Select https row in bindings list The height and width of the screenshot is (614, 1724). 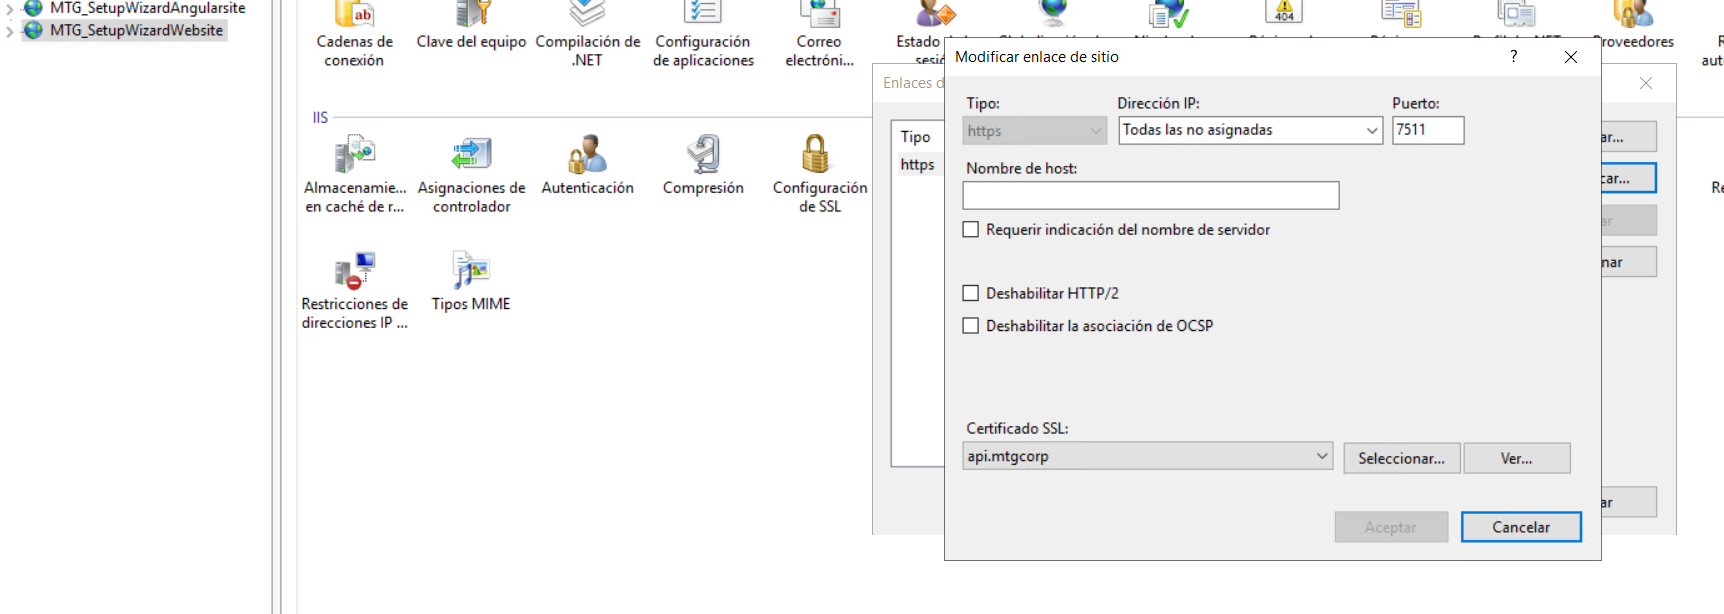[917, 164]
